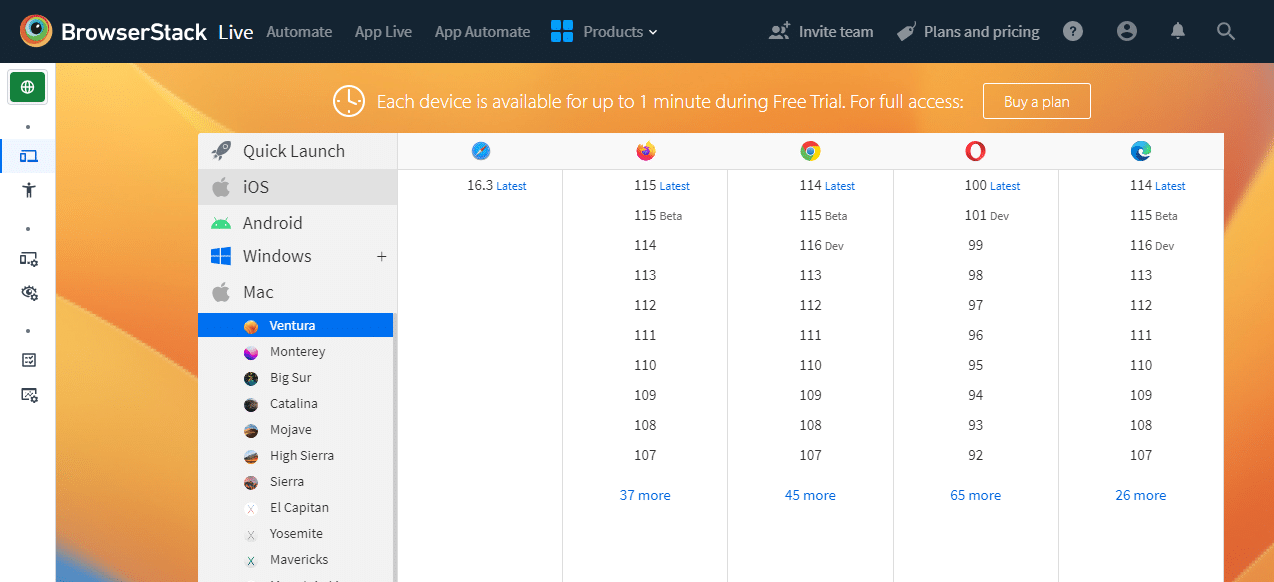Click the Chrome browser column icon

(810, 151)
